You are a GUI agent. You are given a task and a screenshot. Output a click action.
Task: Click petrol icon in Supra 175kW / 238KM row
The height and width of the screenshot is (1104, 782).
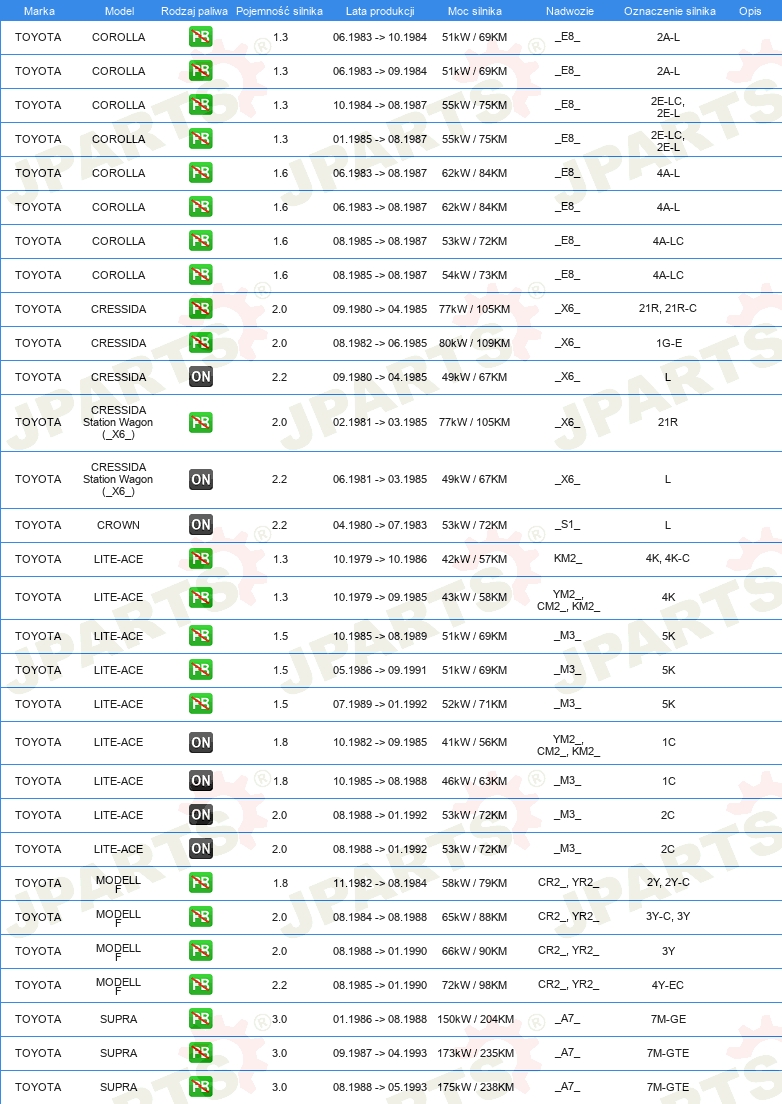click(x=201, y=1086)
